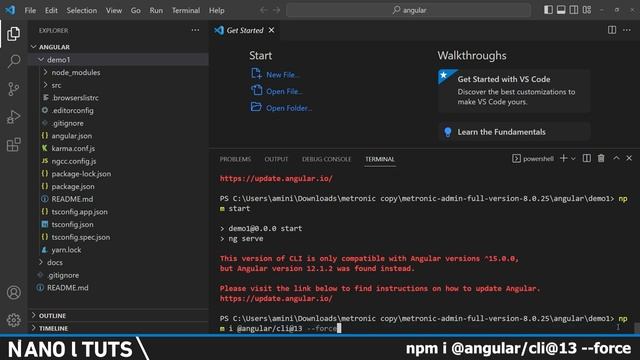Click the New File icon under Start
The width and height of the screenshot is (640, 360).
[x=256, y=73]
